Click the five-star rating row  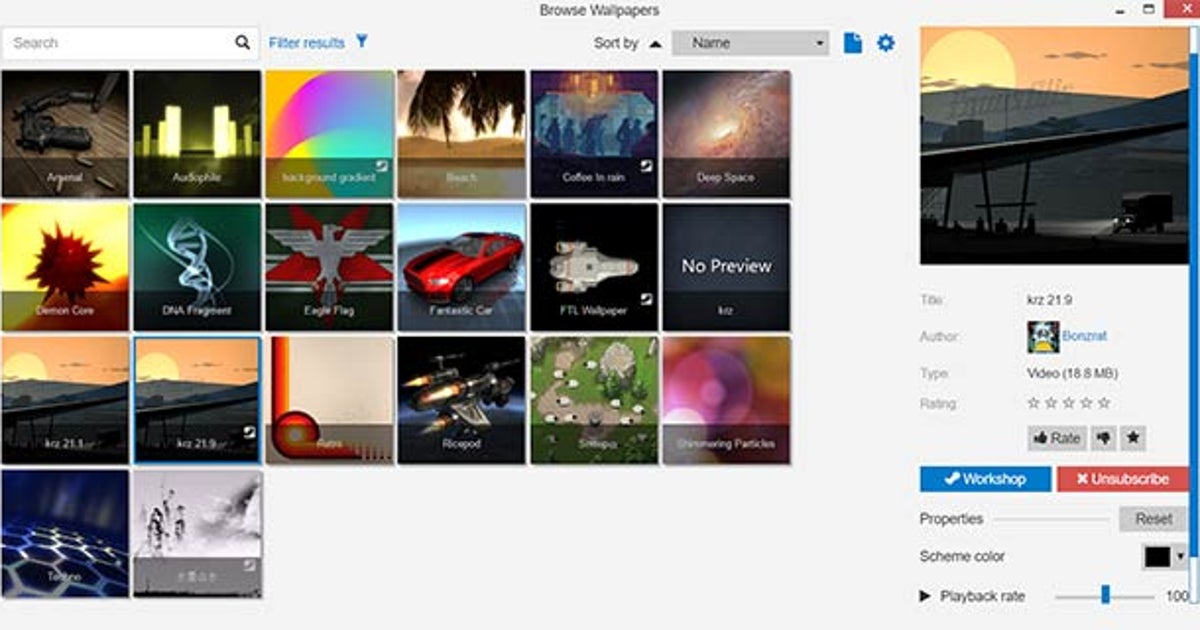pos(1069,404)
